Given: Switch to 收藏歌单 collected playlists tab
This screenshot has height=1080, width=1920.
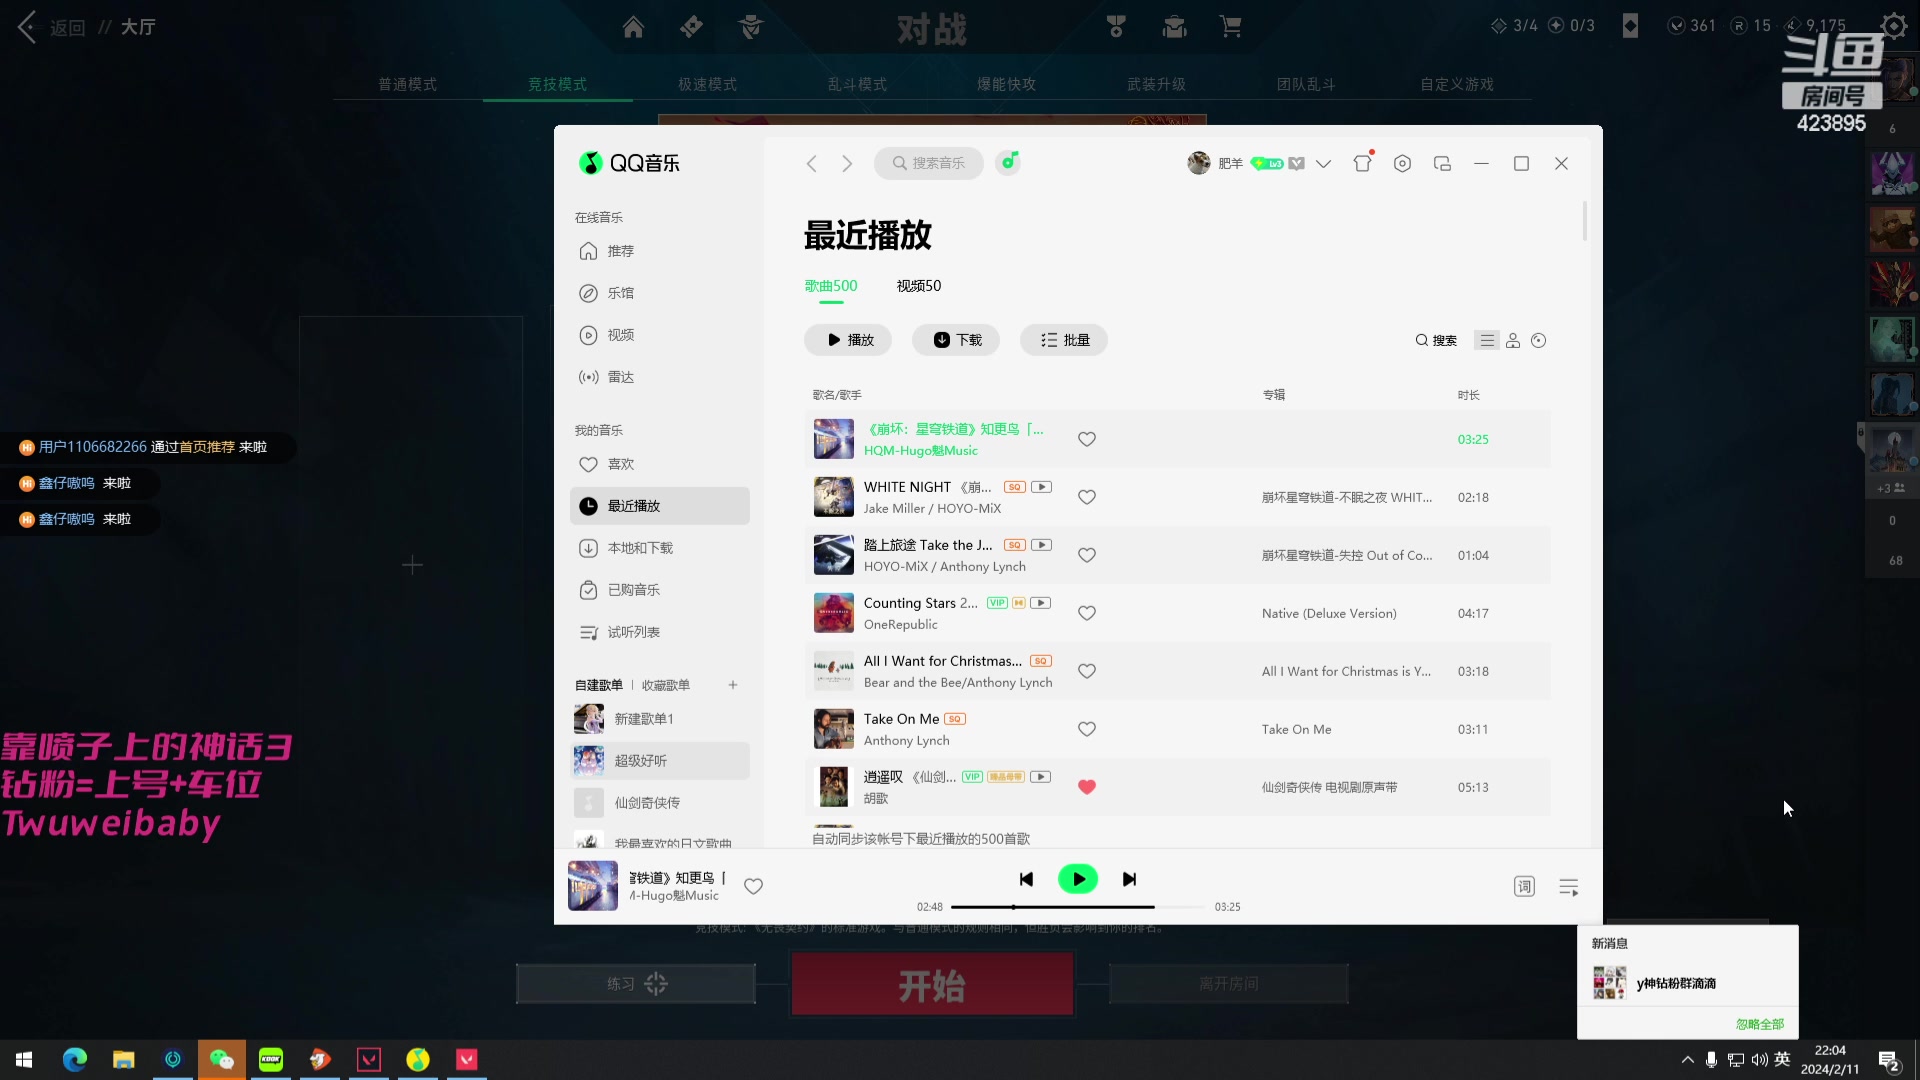Looking at the screenshot, I should click(x=666, y=685).
